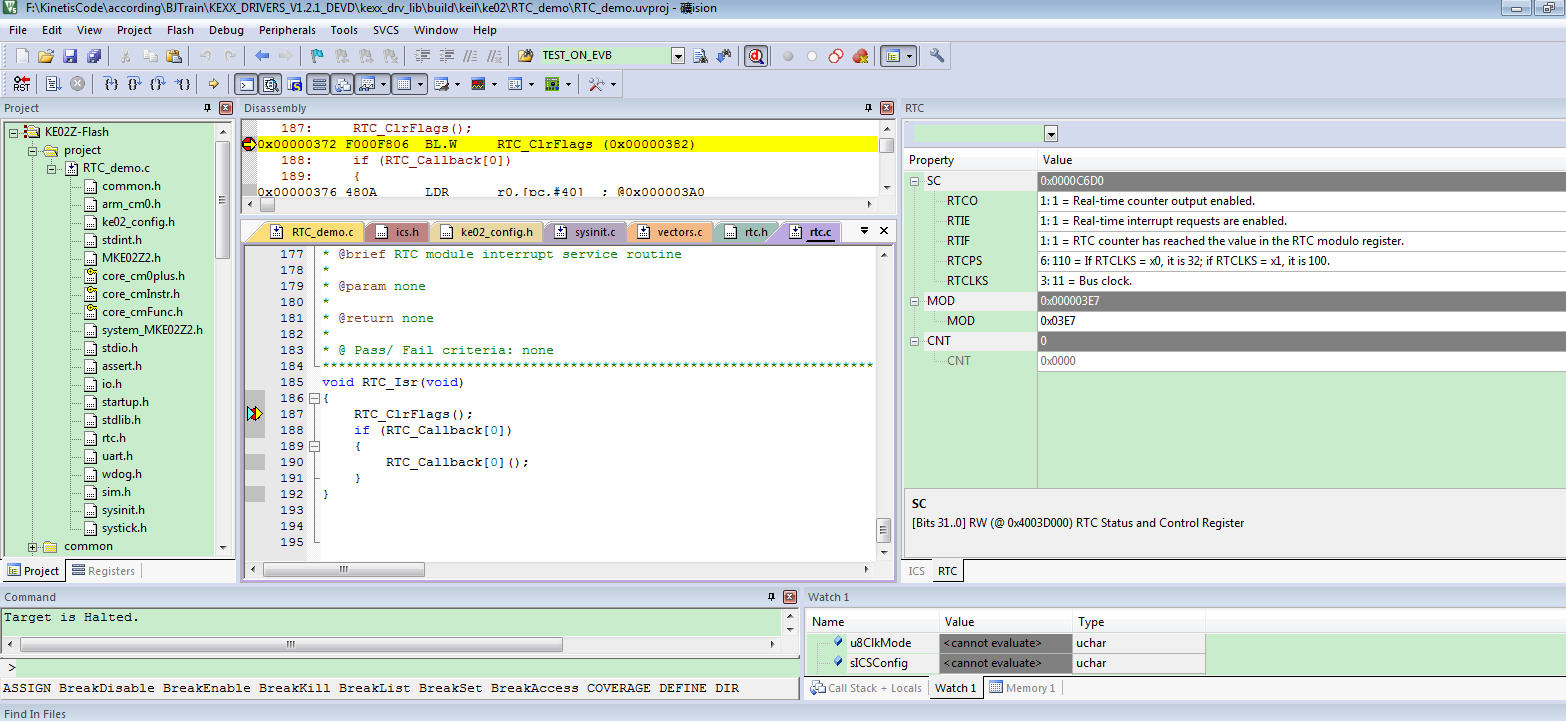Click the Open file toolbar icon
This screenshot has height=721, width=1566.
pyautogui.click(x=46, y=56)
